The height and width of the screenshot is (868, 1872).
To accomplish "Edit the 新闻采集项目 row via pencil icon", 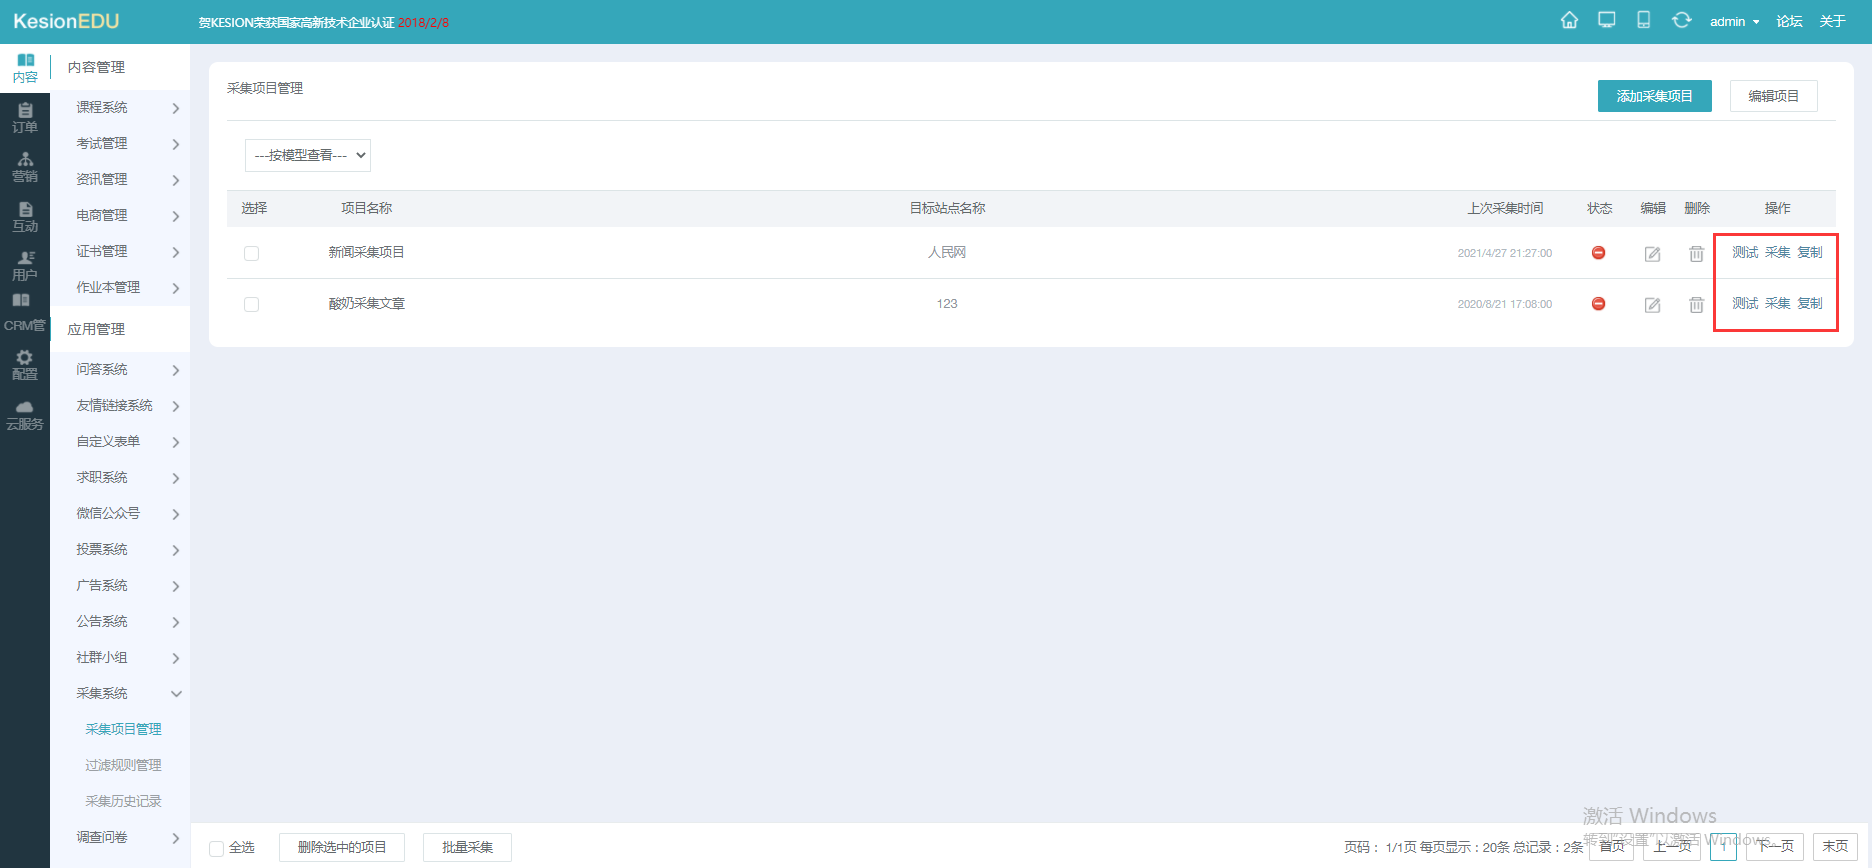I will pos(1652,254).
